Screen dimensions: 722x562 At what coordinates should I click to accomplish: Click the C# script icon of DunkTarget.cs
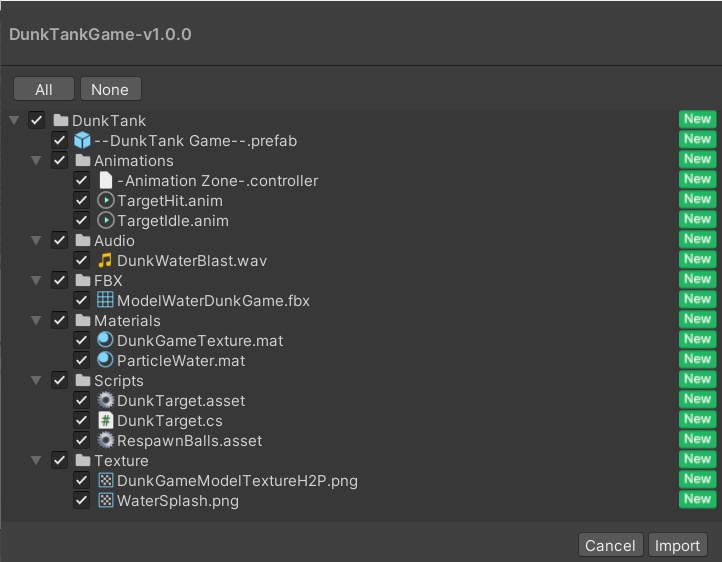[105, 420]
